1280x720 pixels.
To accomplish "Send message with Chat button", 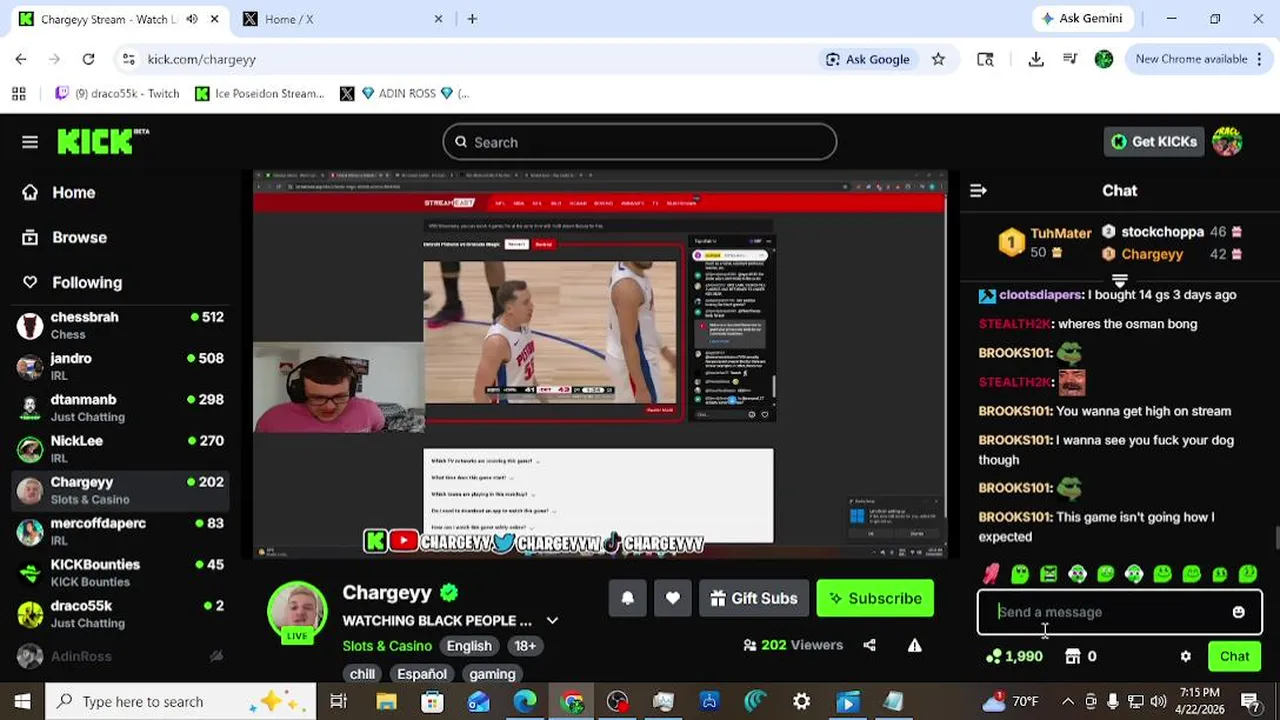I will [1234, 657].
